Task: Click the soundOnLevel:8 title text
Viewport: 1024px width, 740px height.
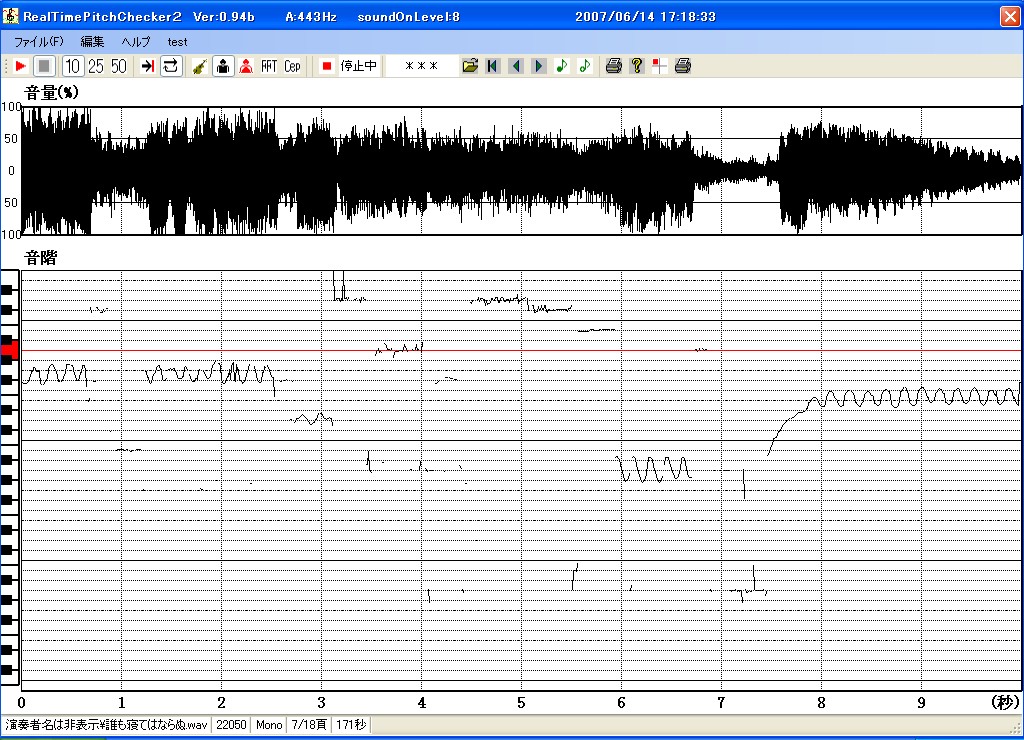Action: point(408,16)
